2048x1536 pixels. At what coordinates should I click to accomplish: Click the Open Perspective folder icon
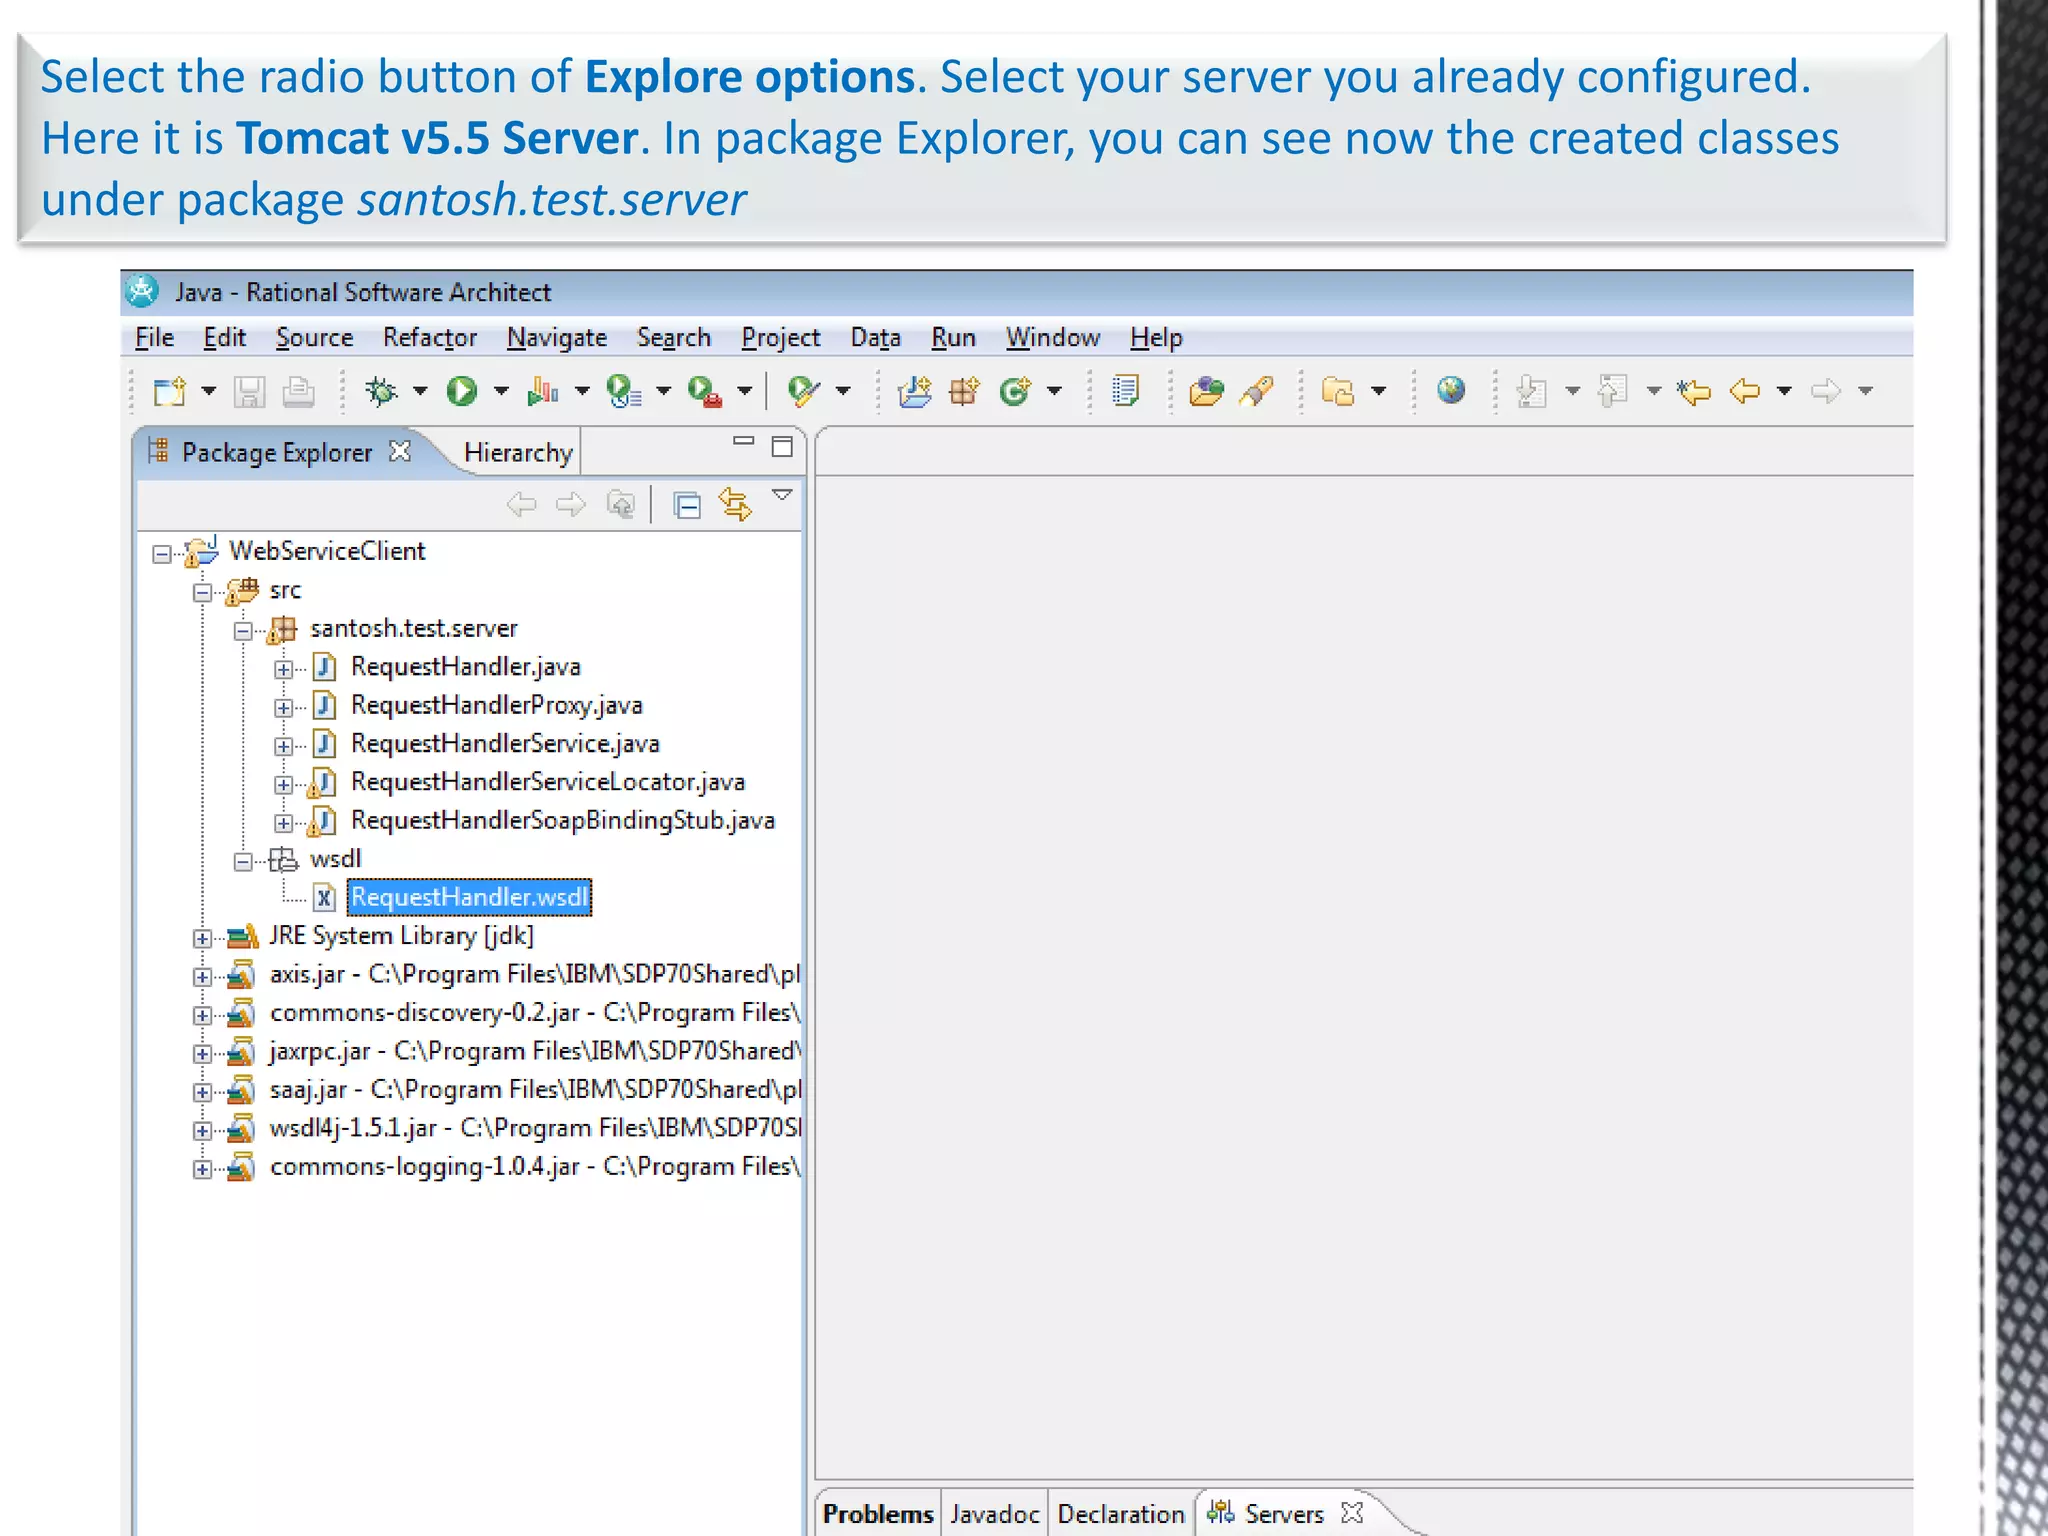[x=1337, y=391]
